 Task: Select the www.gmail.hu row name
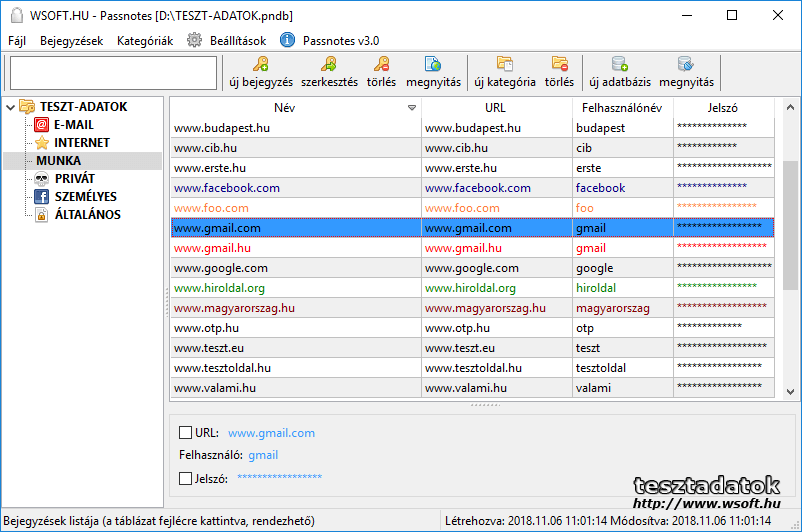click(x=212, y=248)
